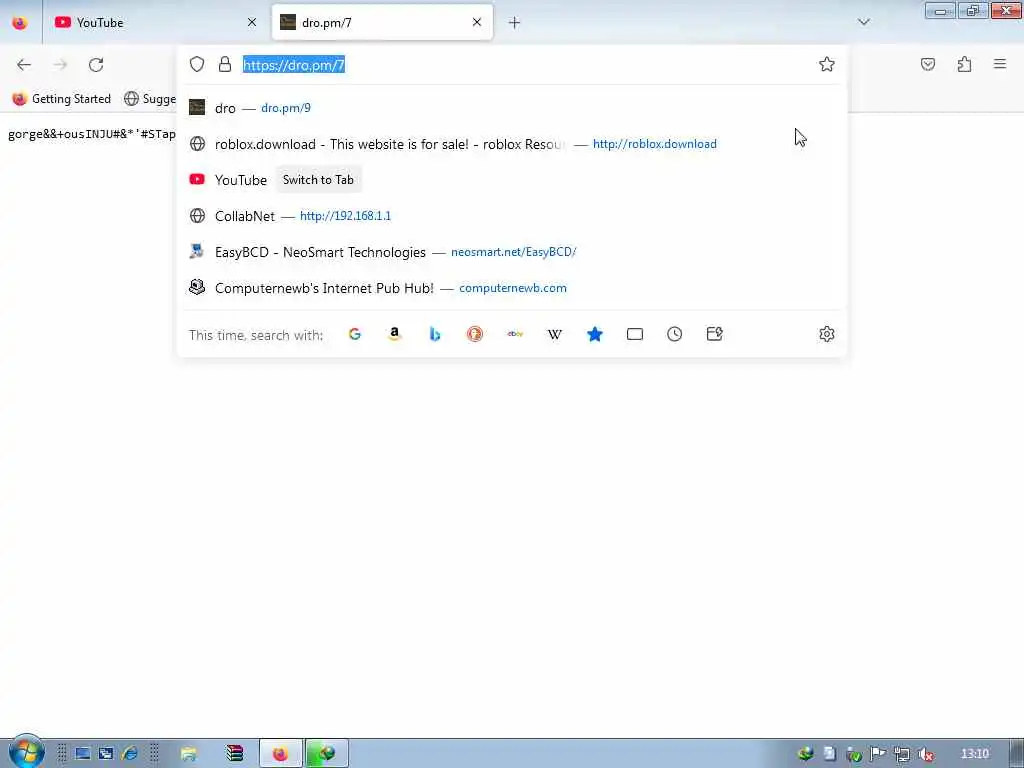Open the Getting Started bookmark
The height and width of the screenshot is (768, 1024).
pos(61,99)
